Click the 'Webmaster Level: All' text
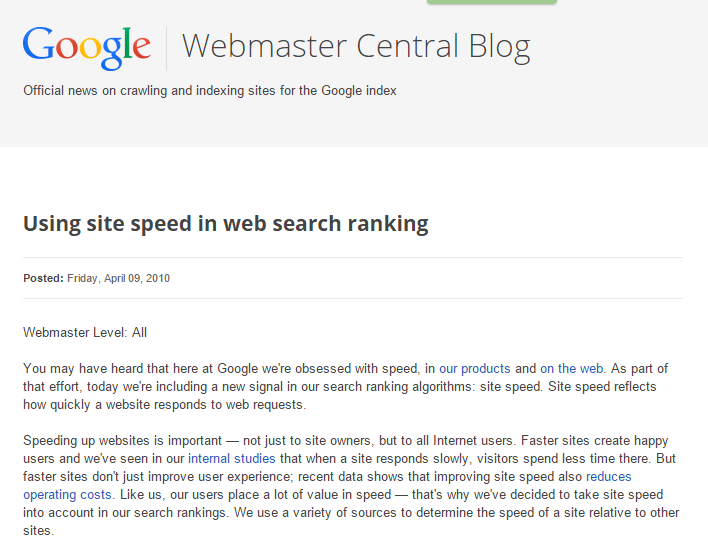This screenshot has width=708, height=550. pyautogui.click(x=85, y=332)
